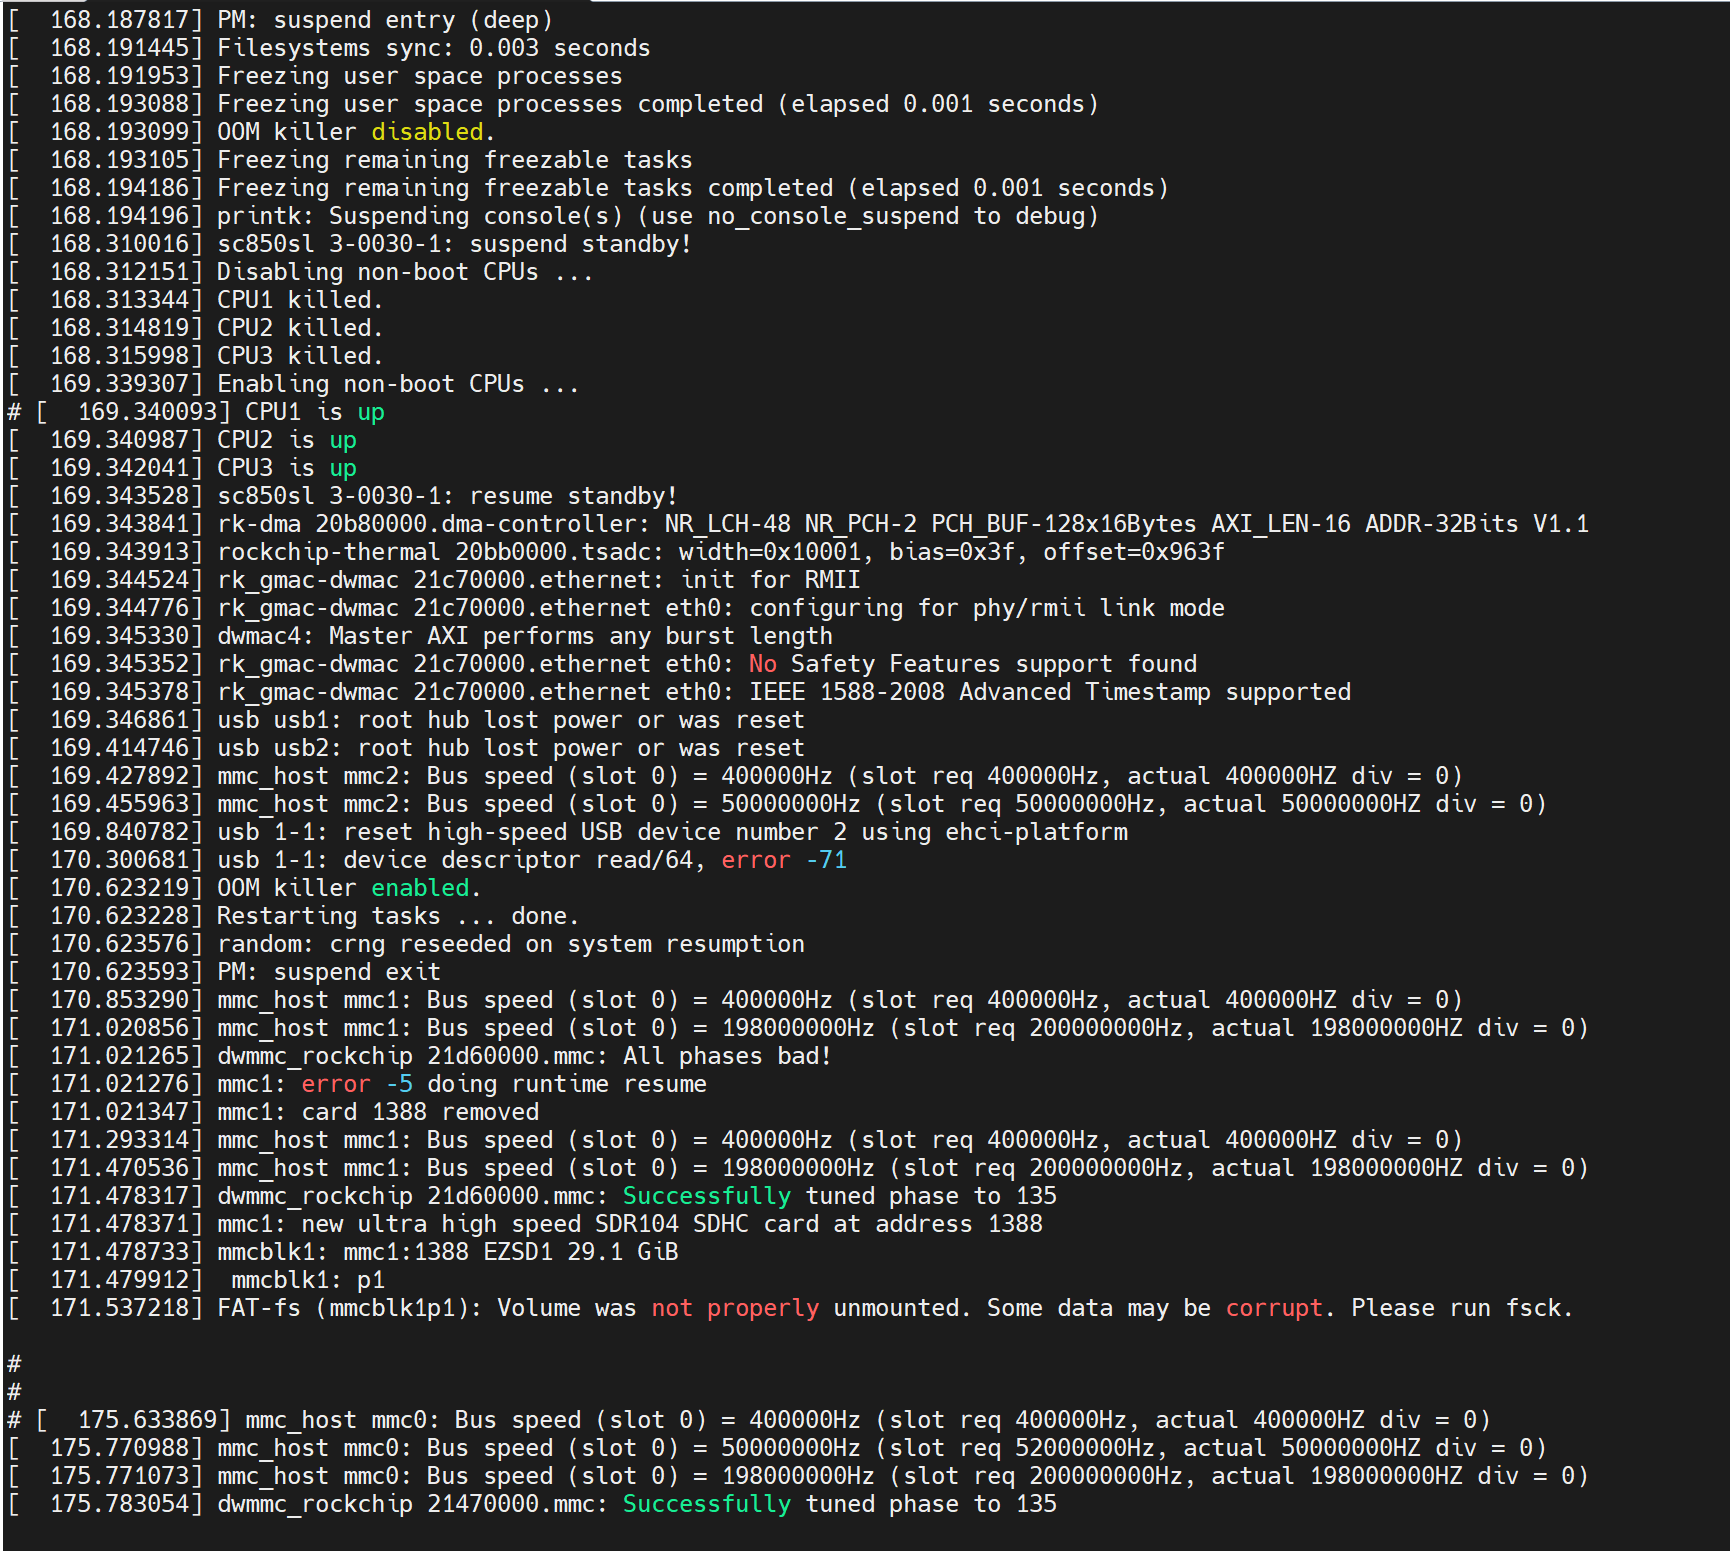Click the timestamp 168.187817
The height and width of the screenshot is (1551, 1730).
tap(125, 20)
